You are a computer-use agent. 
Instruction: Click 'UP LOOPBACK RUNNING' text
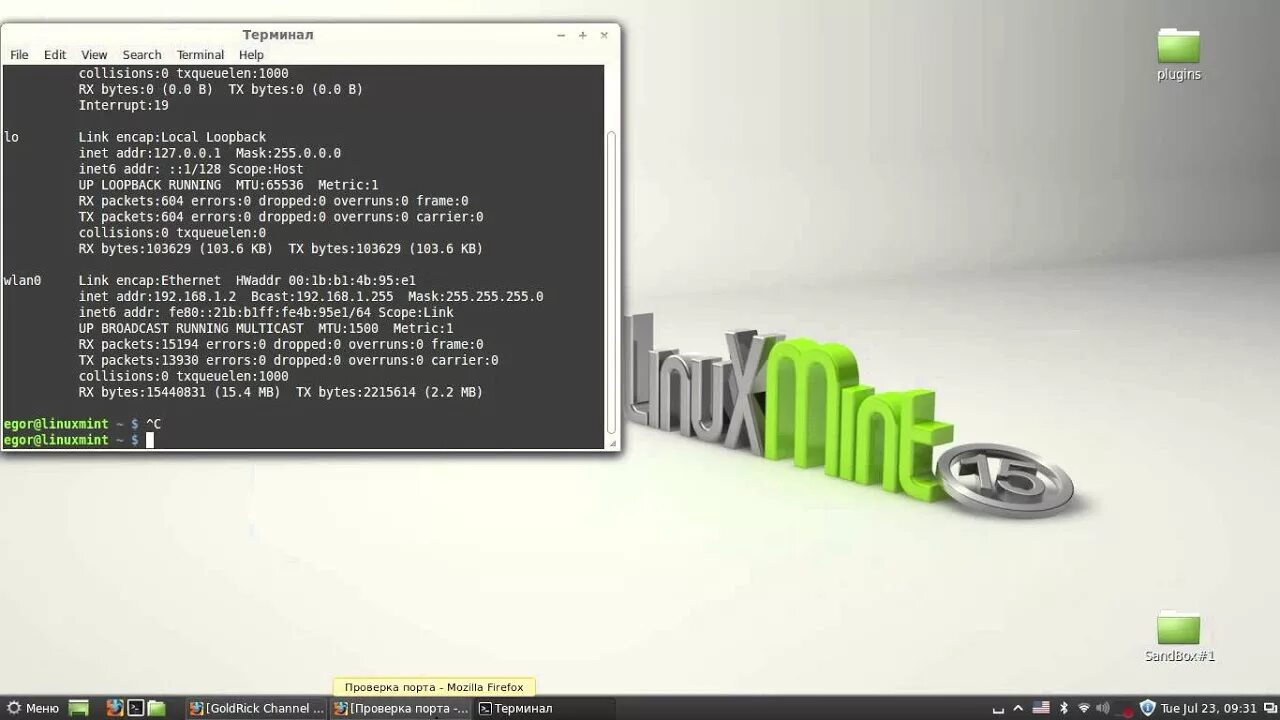coord(150,185)
